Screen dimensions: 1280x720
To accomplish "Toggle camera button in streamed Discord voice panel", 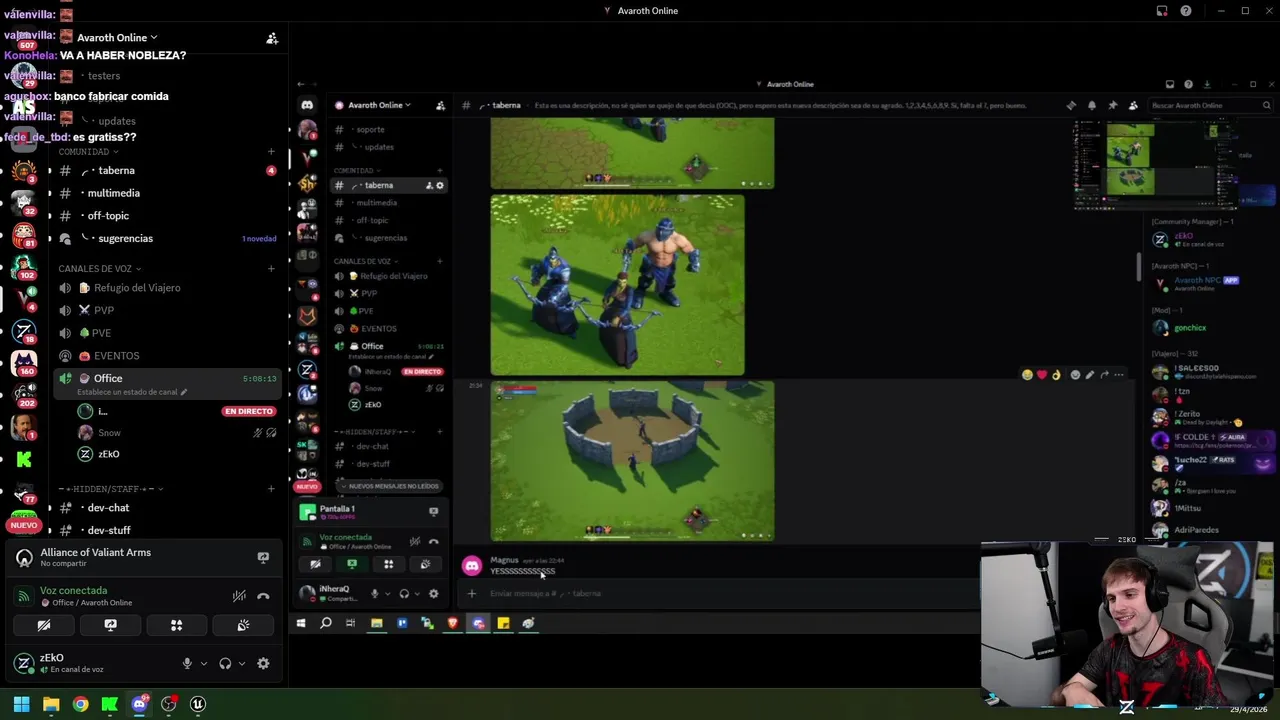I will pos(315,564).
